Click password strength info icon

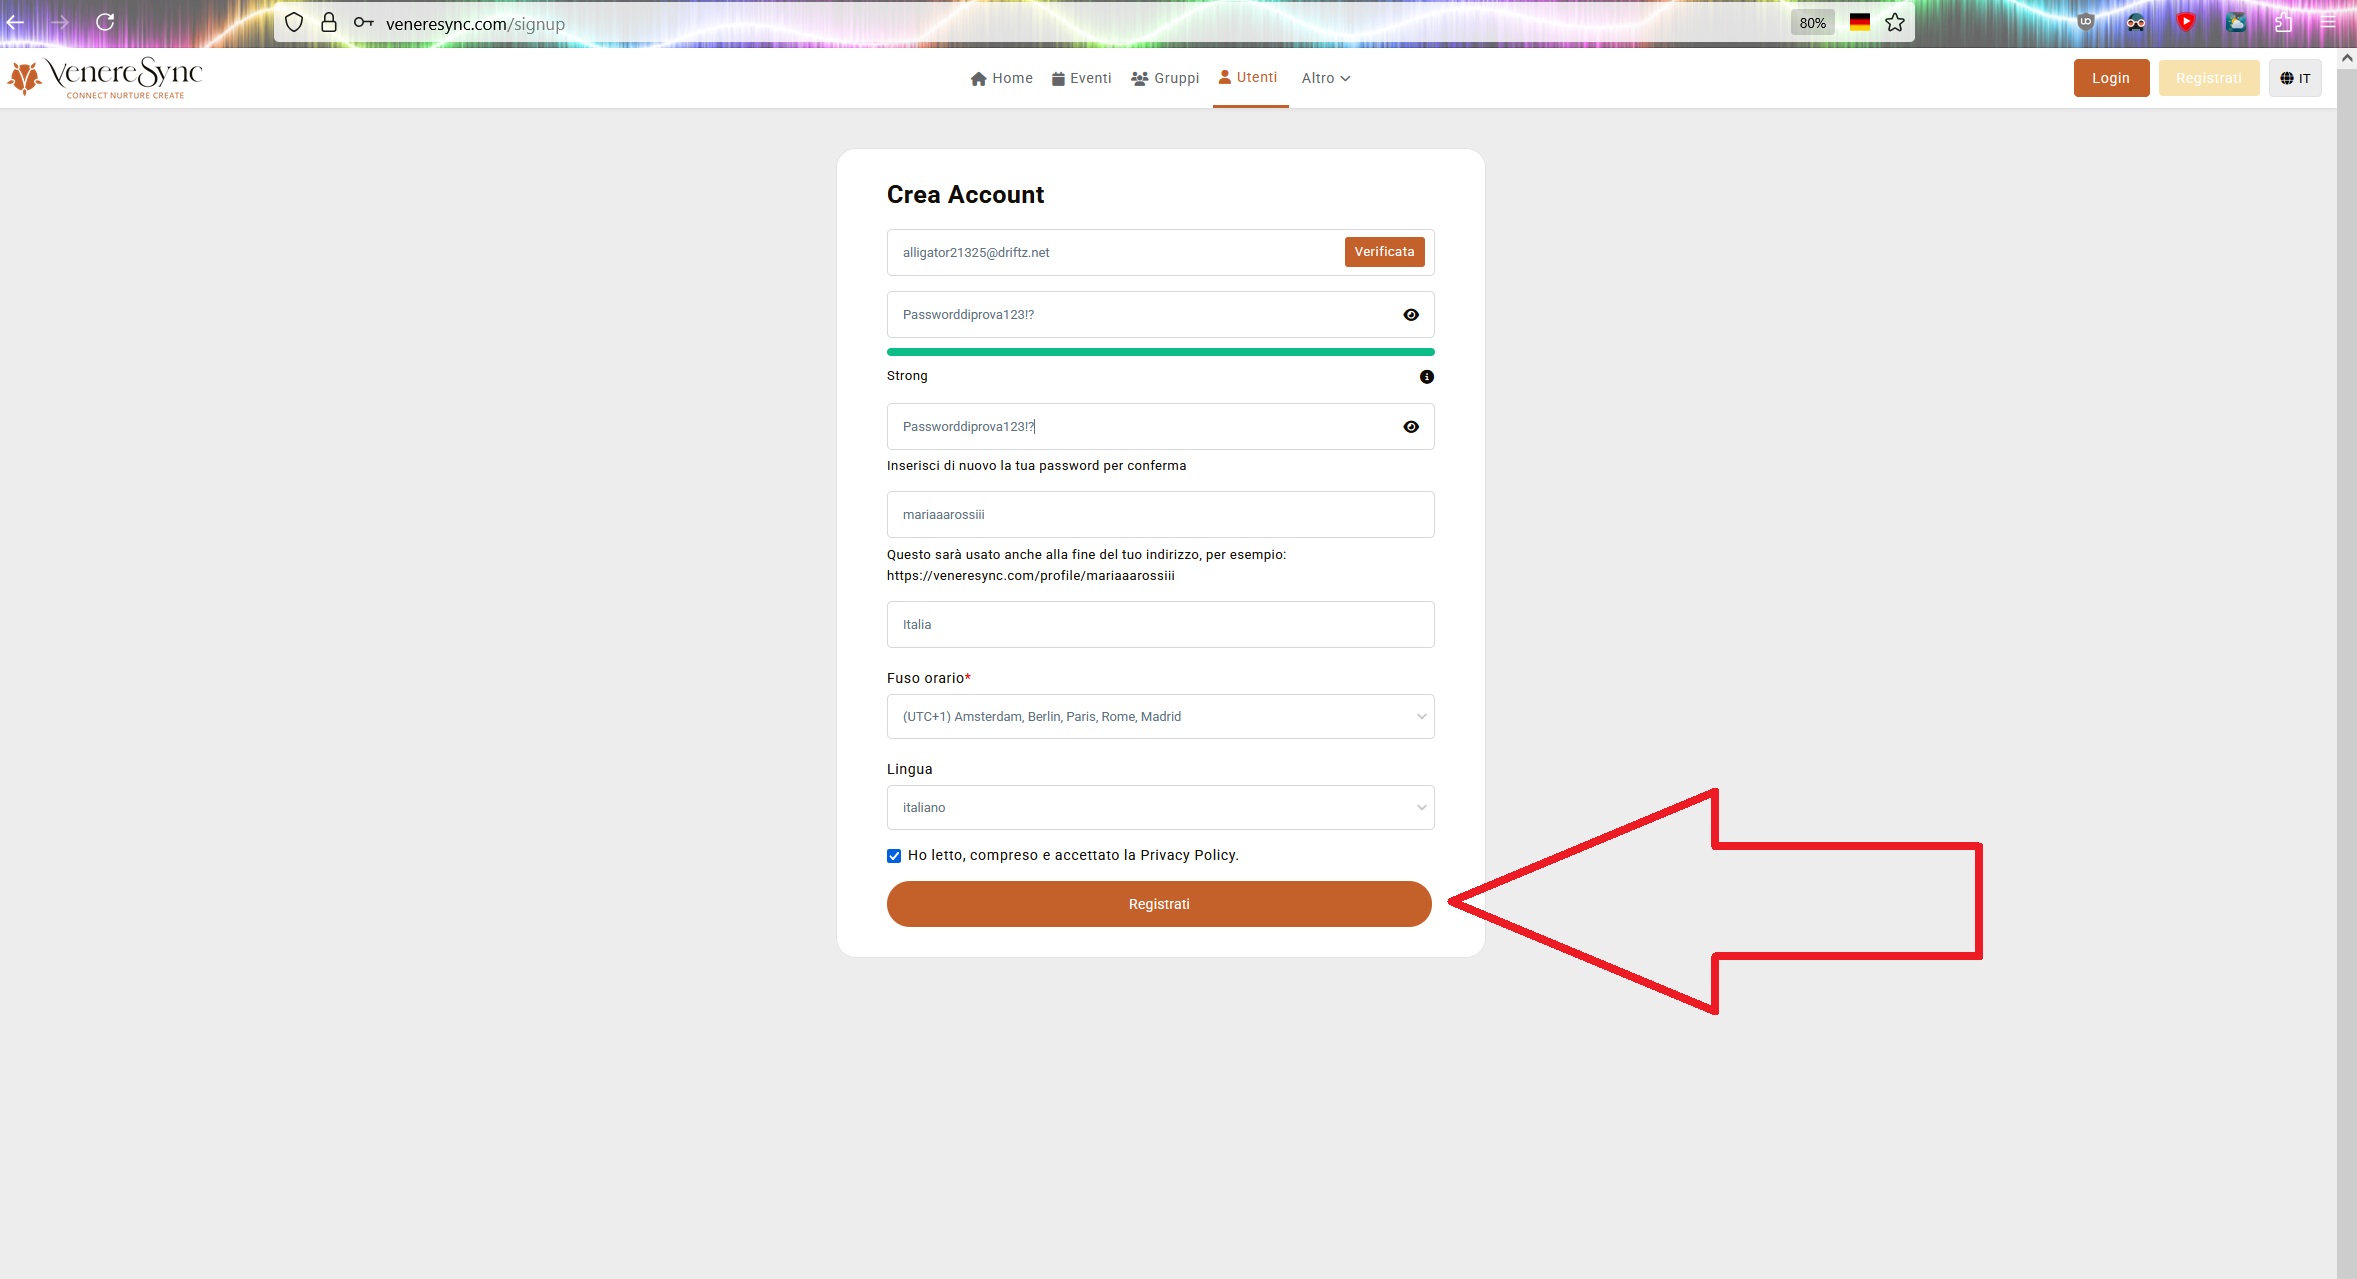pyautogui.click(x=1426, y=377)
